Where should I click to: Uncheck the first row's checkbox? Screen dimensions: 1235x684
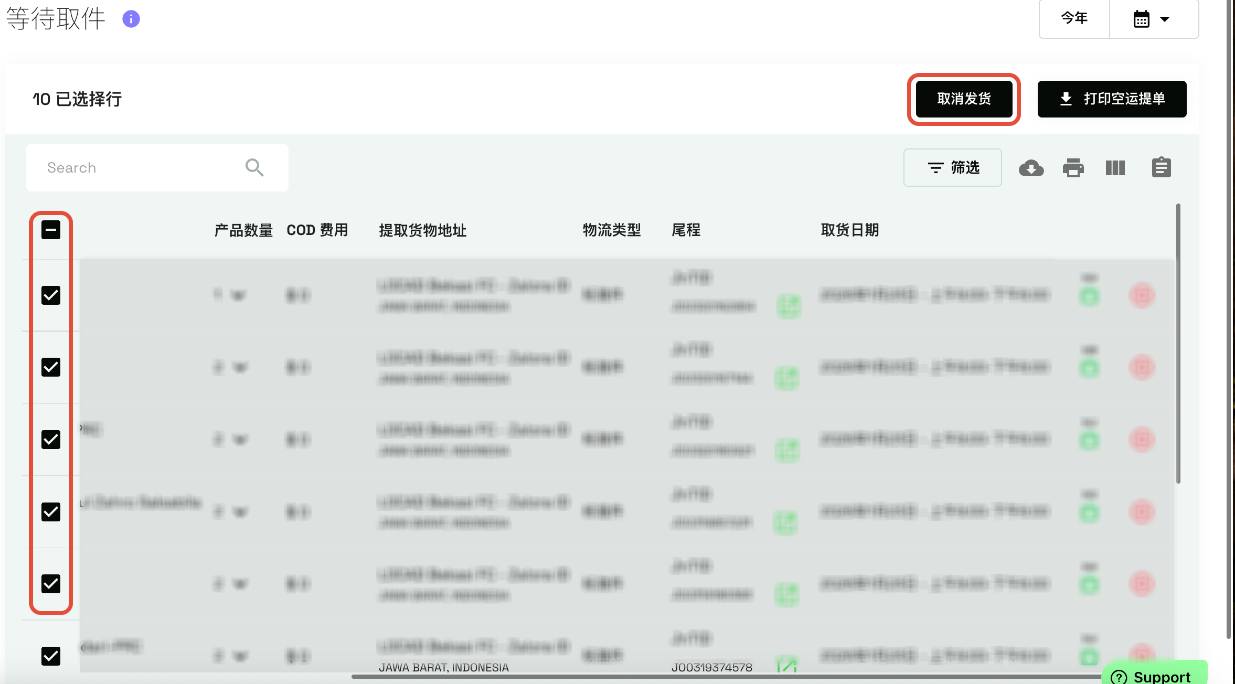51,295
